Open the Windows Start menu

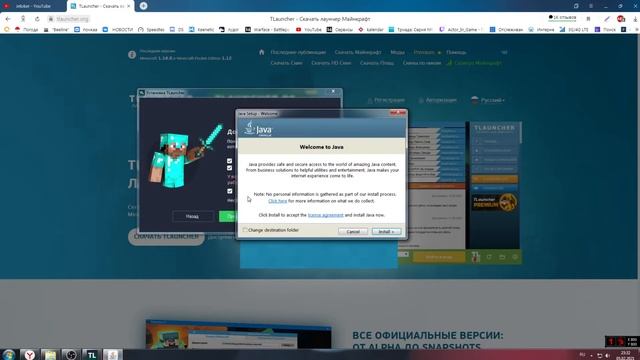click(x=8, y=355)
